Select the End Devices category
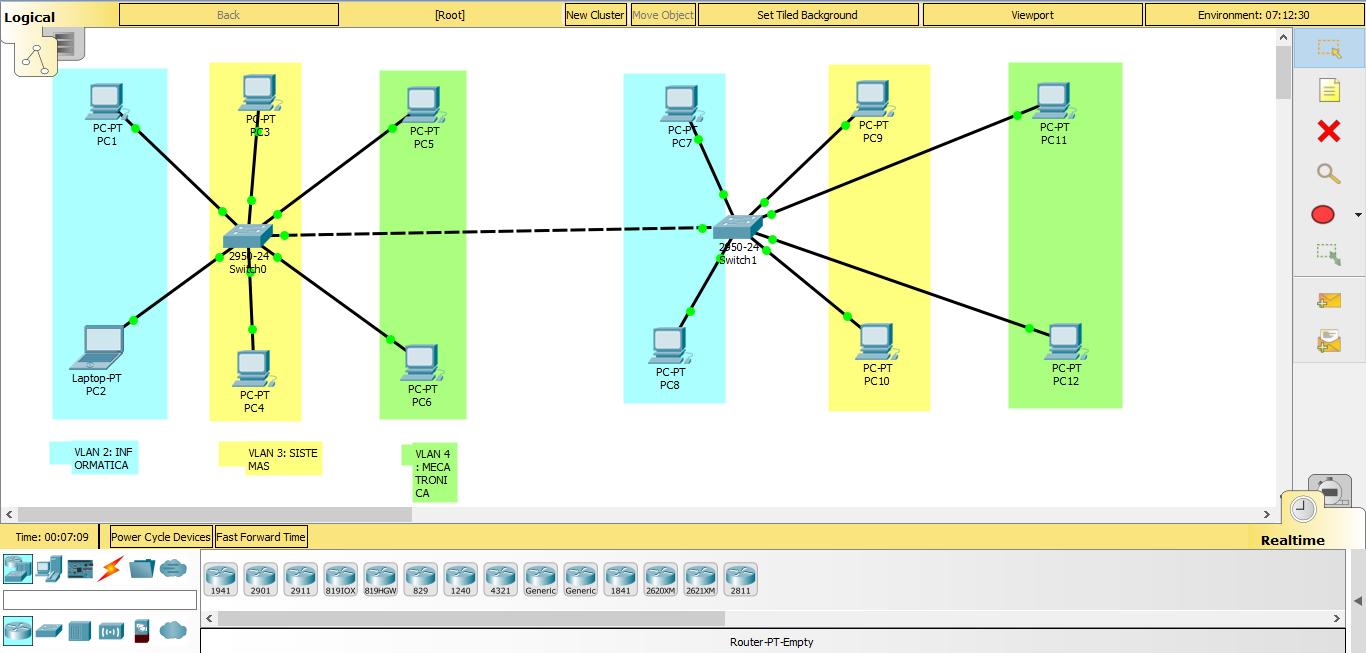The height and width of the screenshot is (653, 1366). (48, 569)
